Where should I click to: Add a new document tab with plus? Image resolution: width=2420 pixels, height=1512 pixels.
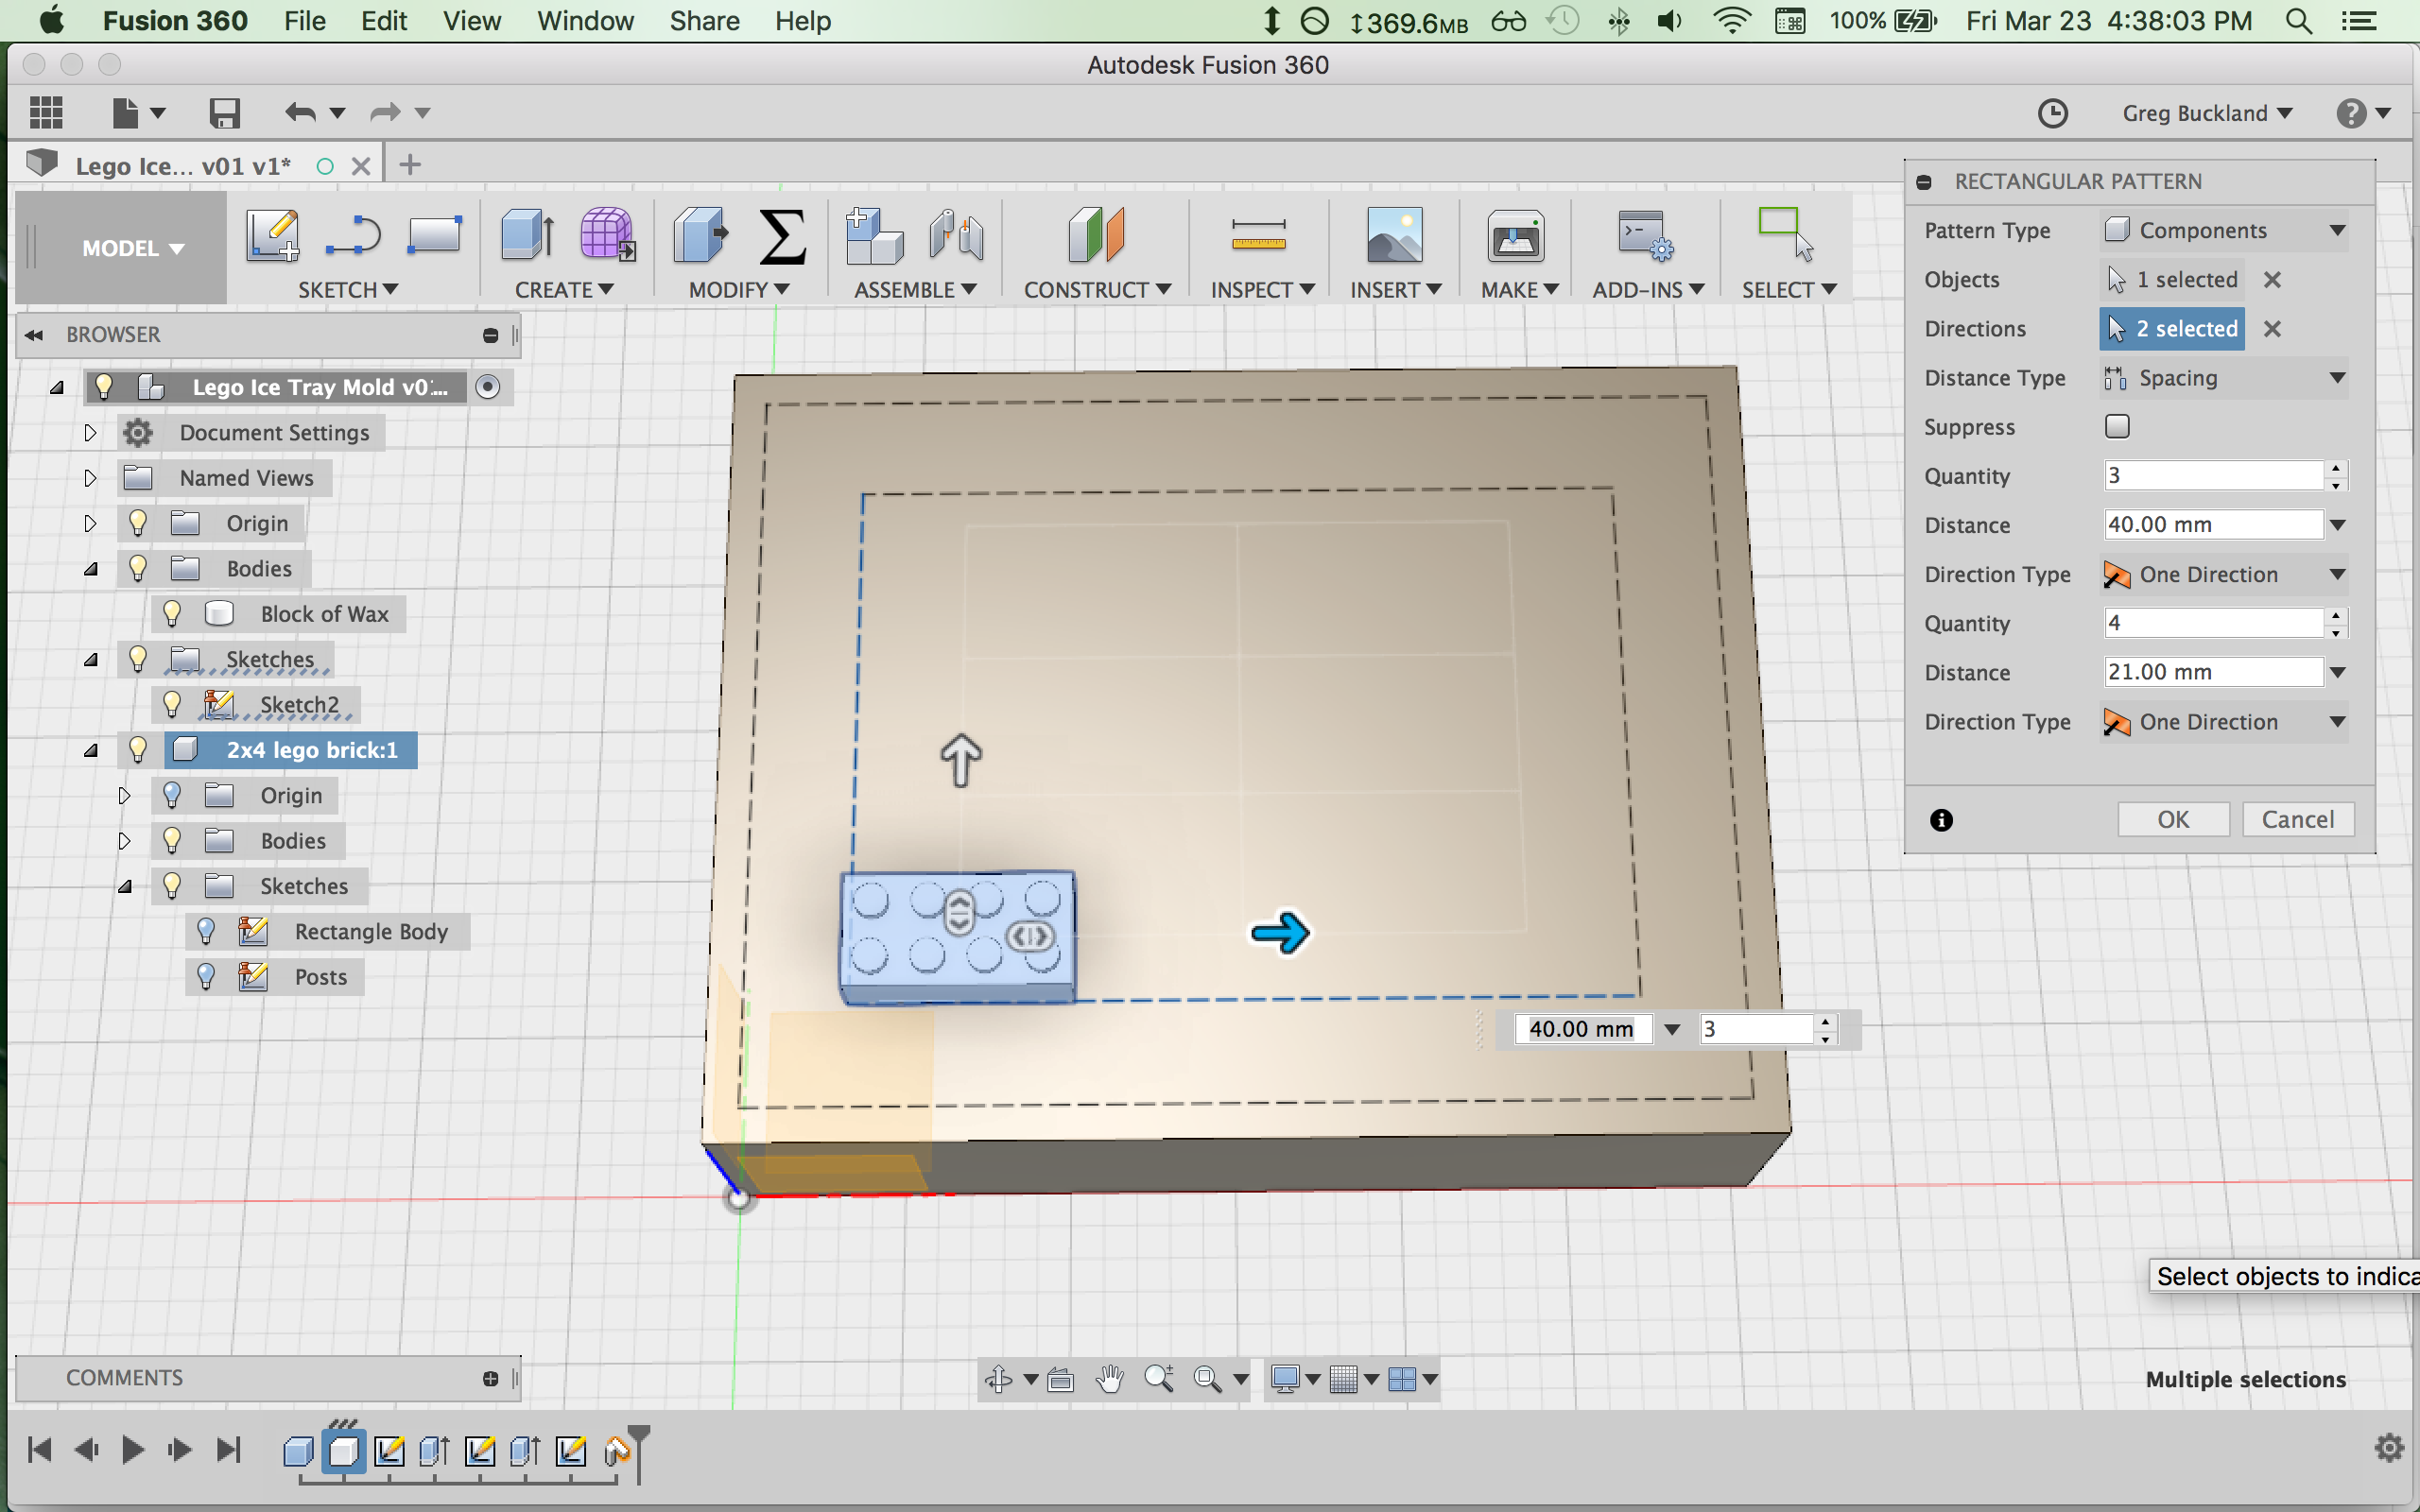point(410,165)
